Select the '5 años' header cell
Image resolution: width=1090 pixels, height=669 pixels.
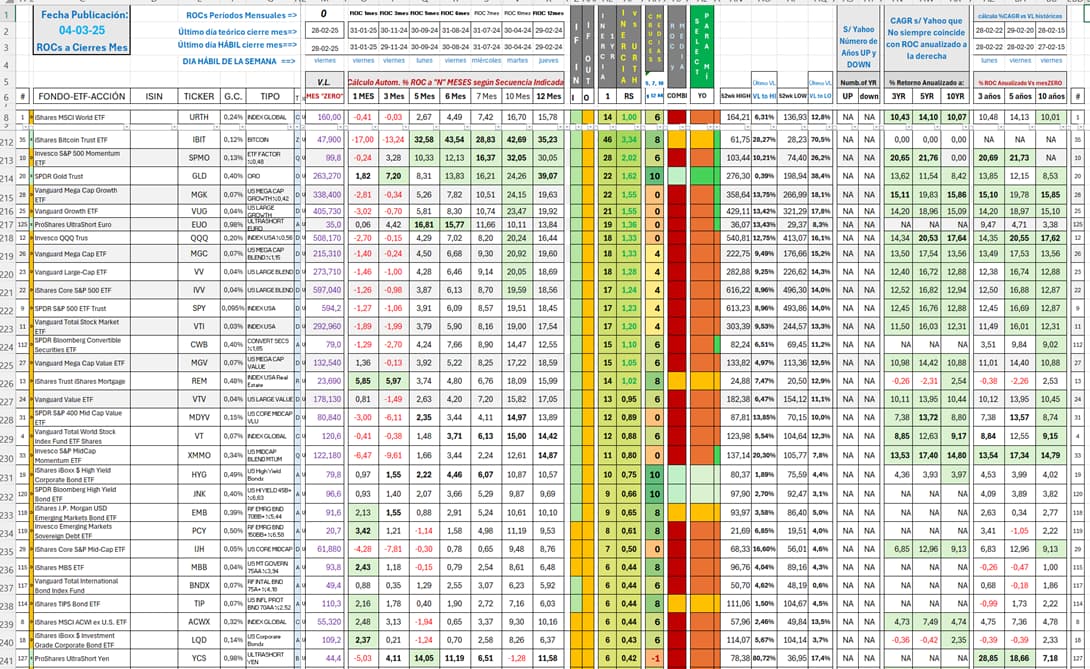pos(1020,97)
